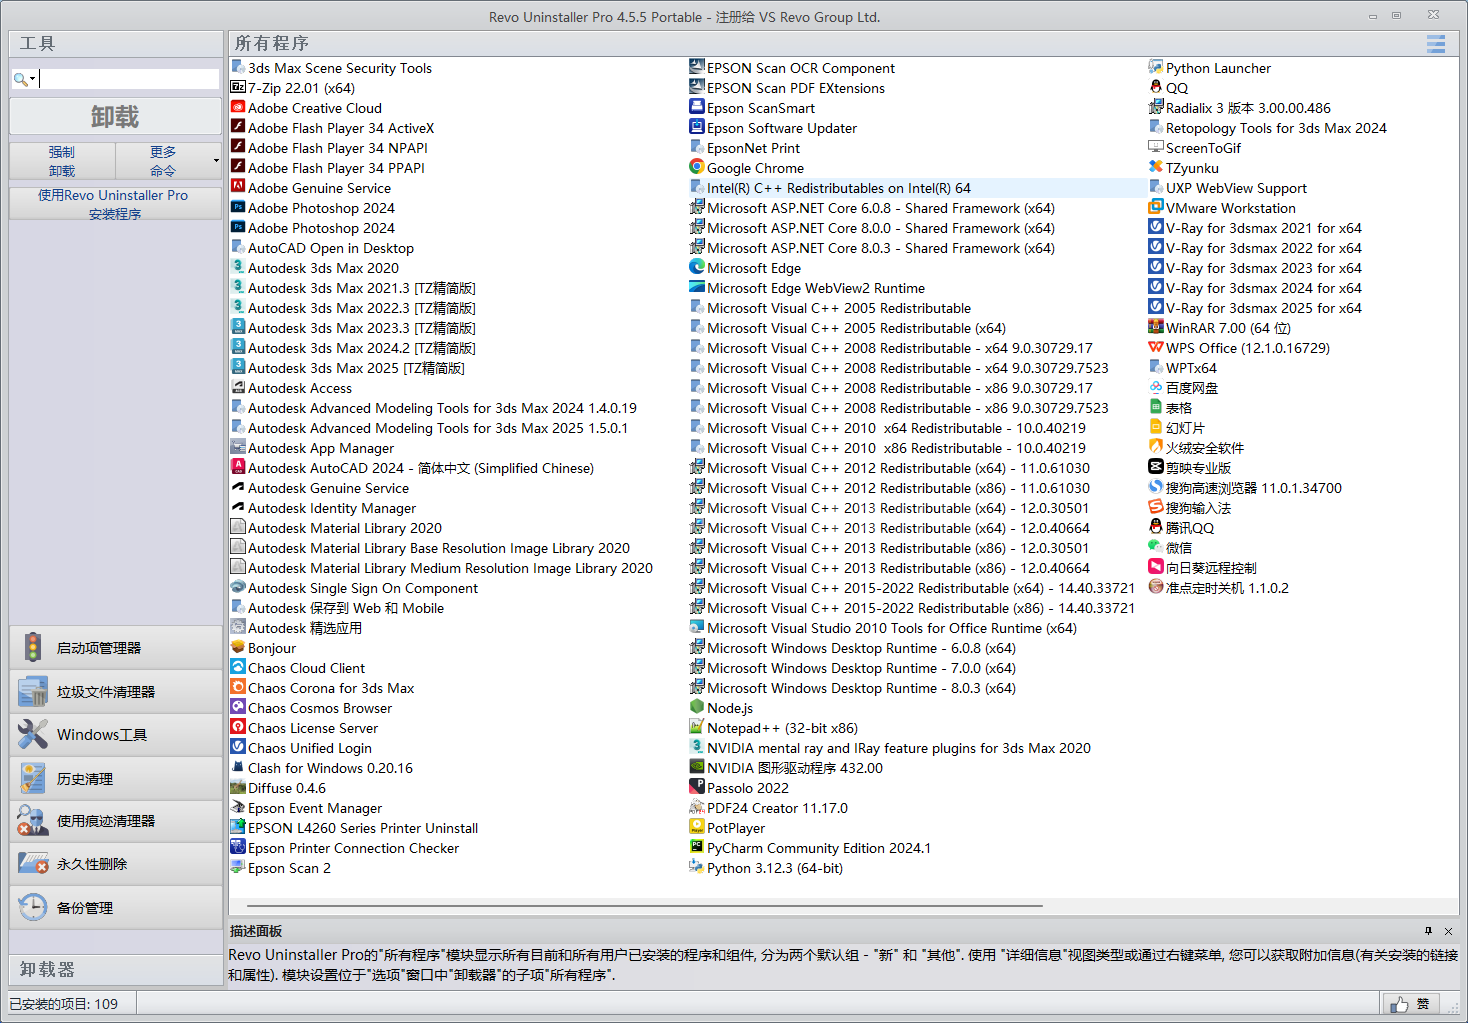Click the WPS Office icon
Viewport: 1468px width, 1023px height.
(x=1156, y=347)
